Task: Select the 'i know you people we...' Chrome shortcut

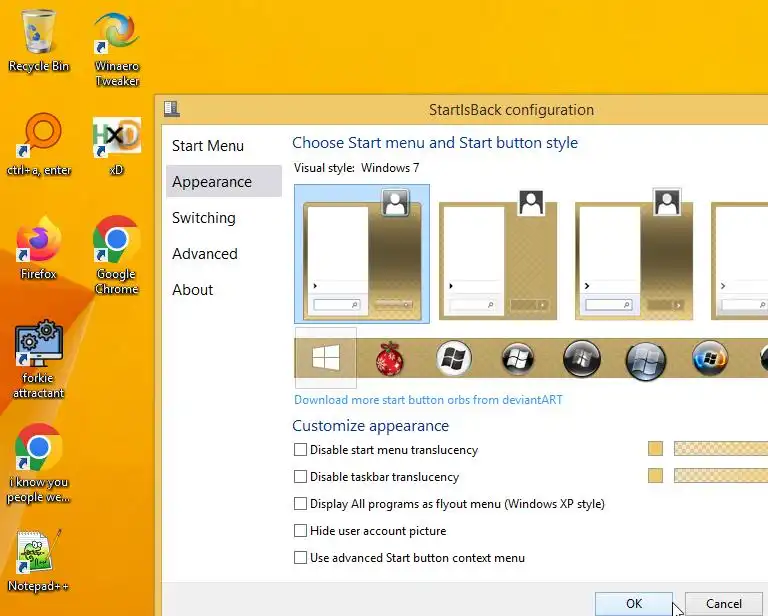Action: (x=38, y=463)
